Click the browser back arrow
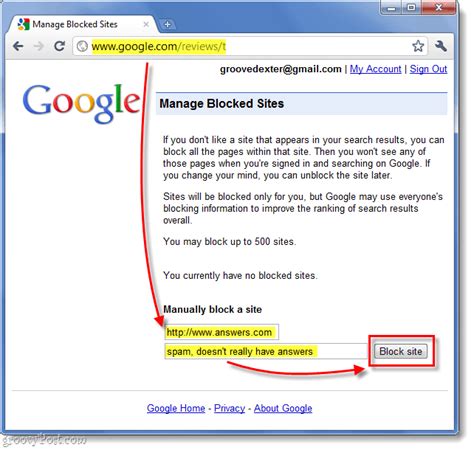The image size is (474, 450). click(18, 46)
